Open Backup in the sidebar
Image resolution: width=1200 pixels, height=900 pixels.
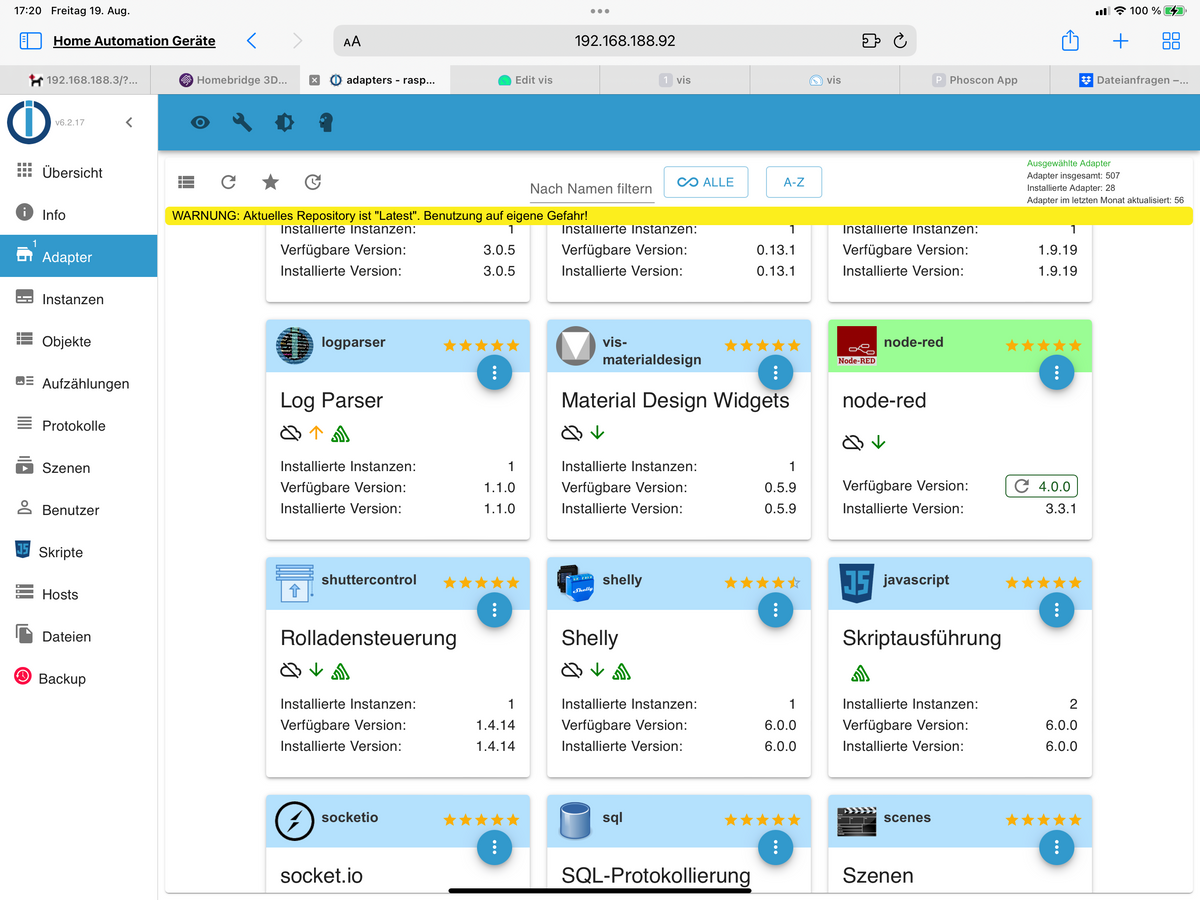pyautogui.click(x=78, y=678)
